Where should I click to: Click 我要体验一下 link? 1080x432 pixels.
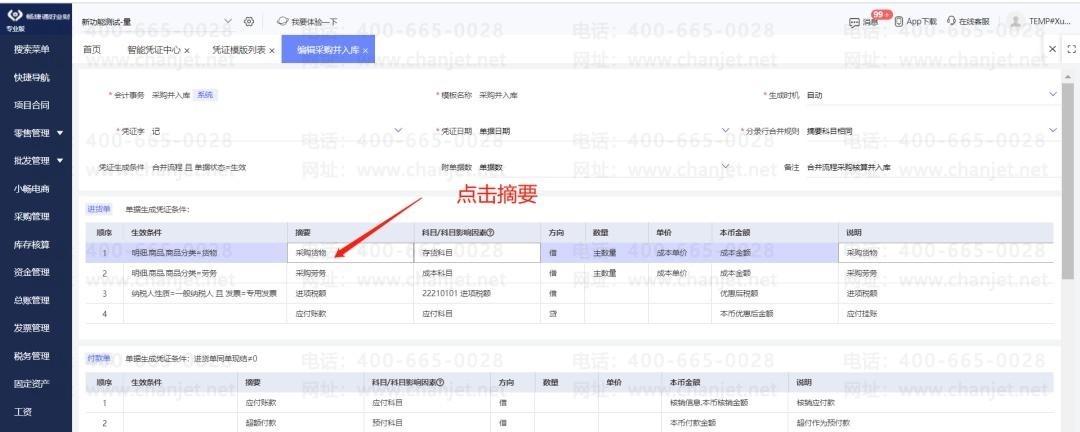point(307,22)
